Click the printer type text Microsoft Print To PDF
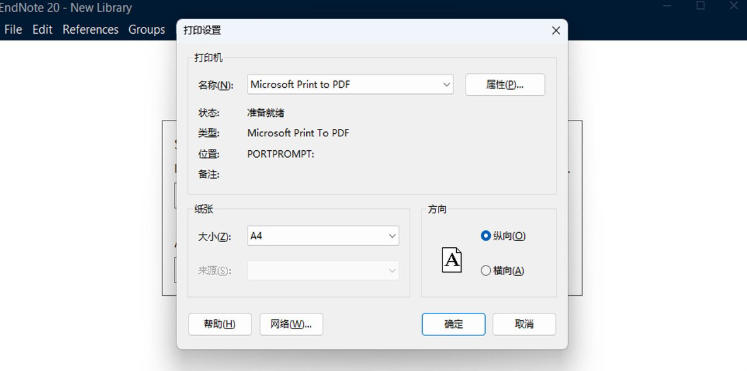The width and height of the screenshot is (747, 371). tap(298, 133)
